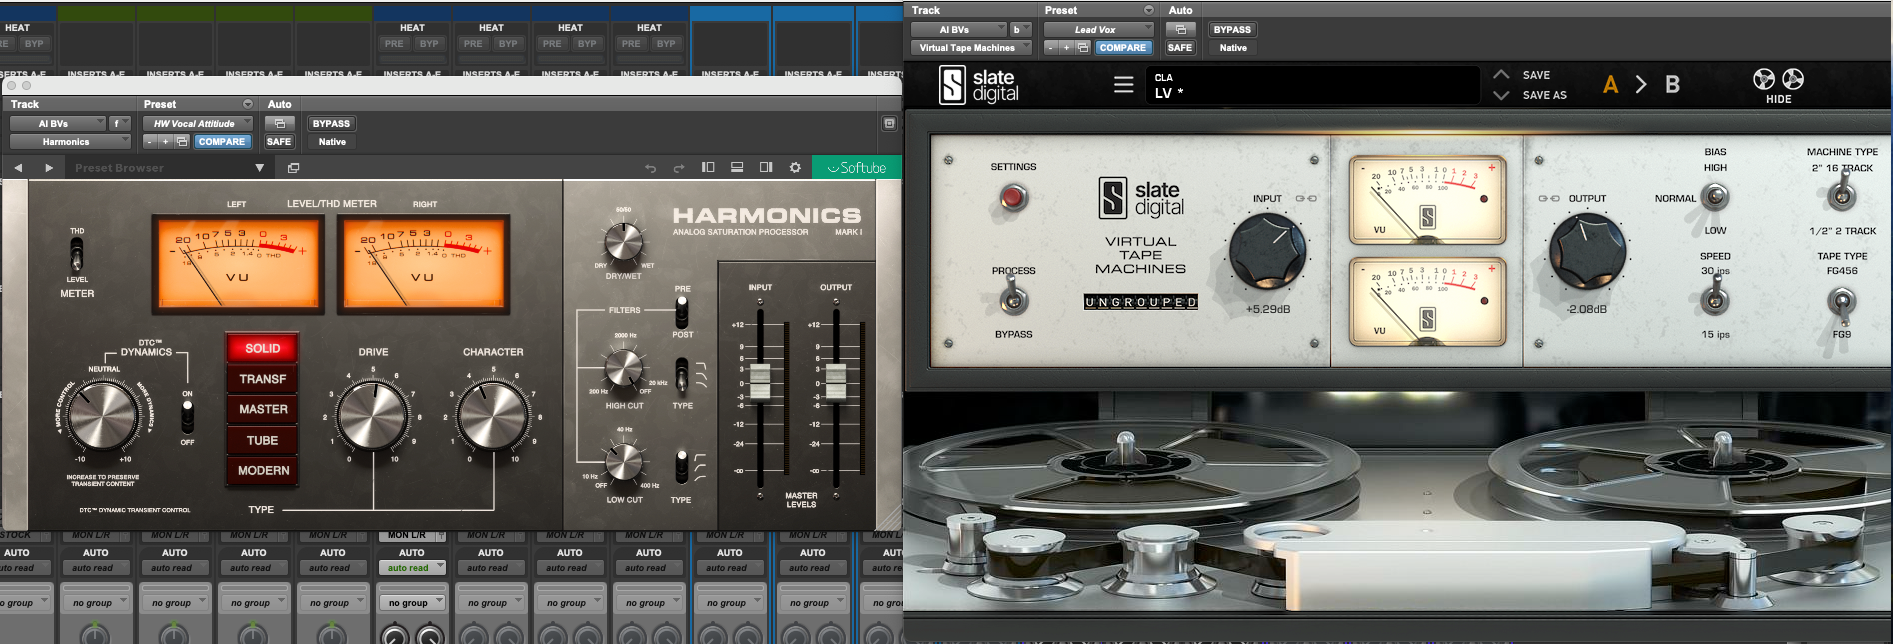Enable SAFE in Harmonics window
Screen dimensions: 1893x644
pos(279,142)
